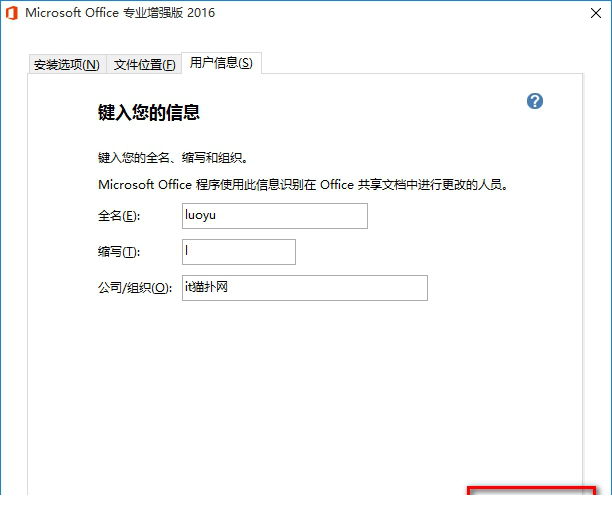612x514 pixels.
Task: Open the blue help question mark icon
Action: click(x=535, y=101)
